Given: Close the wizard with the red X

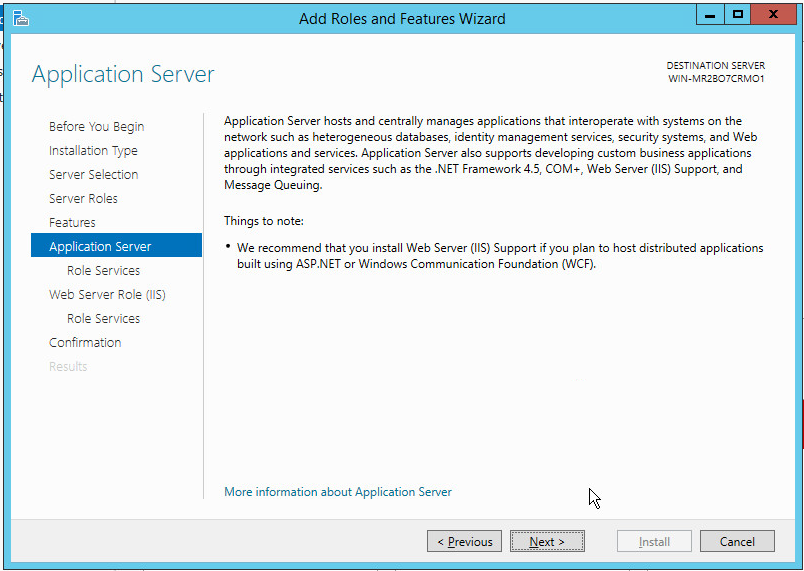Looking at the screenshot, I should coord(777,15).
